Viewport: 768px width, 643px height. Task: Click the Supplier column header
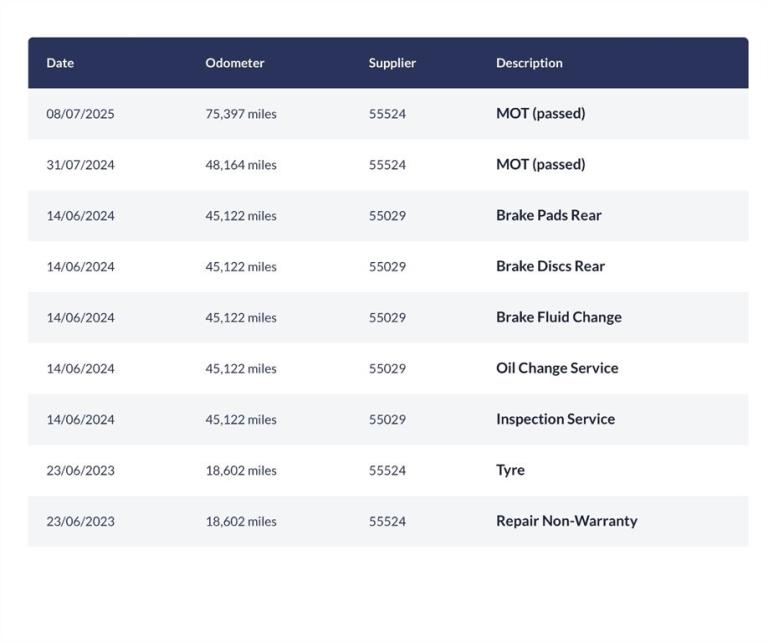pos(392,63)
